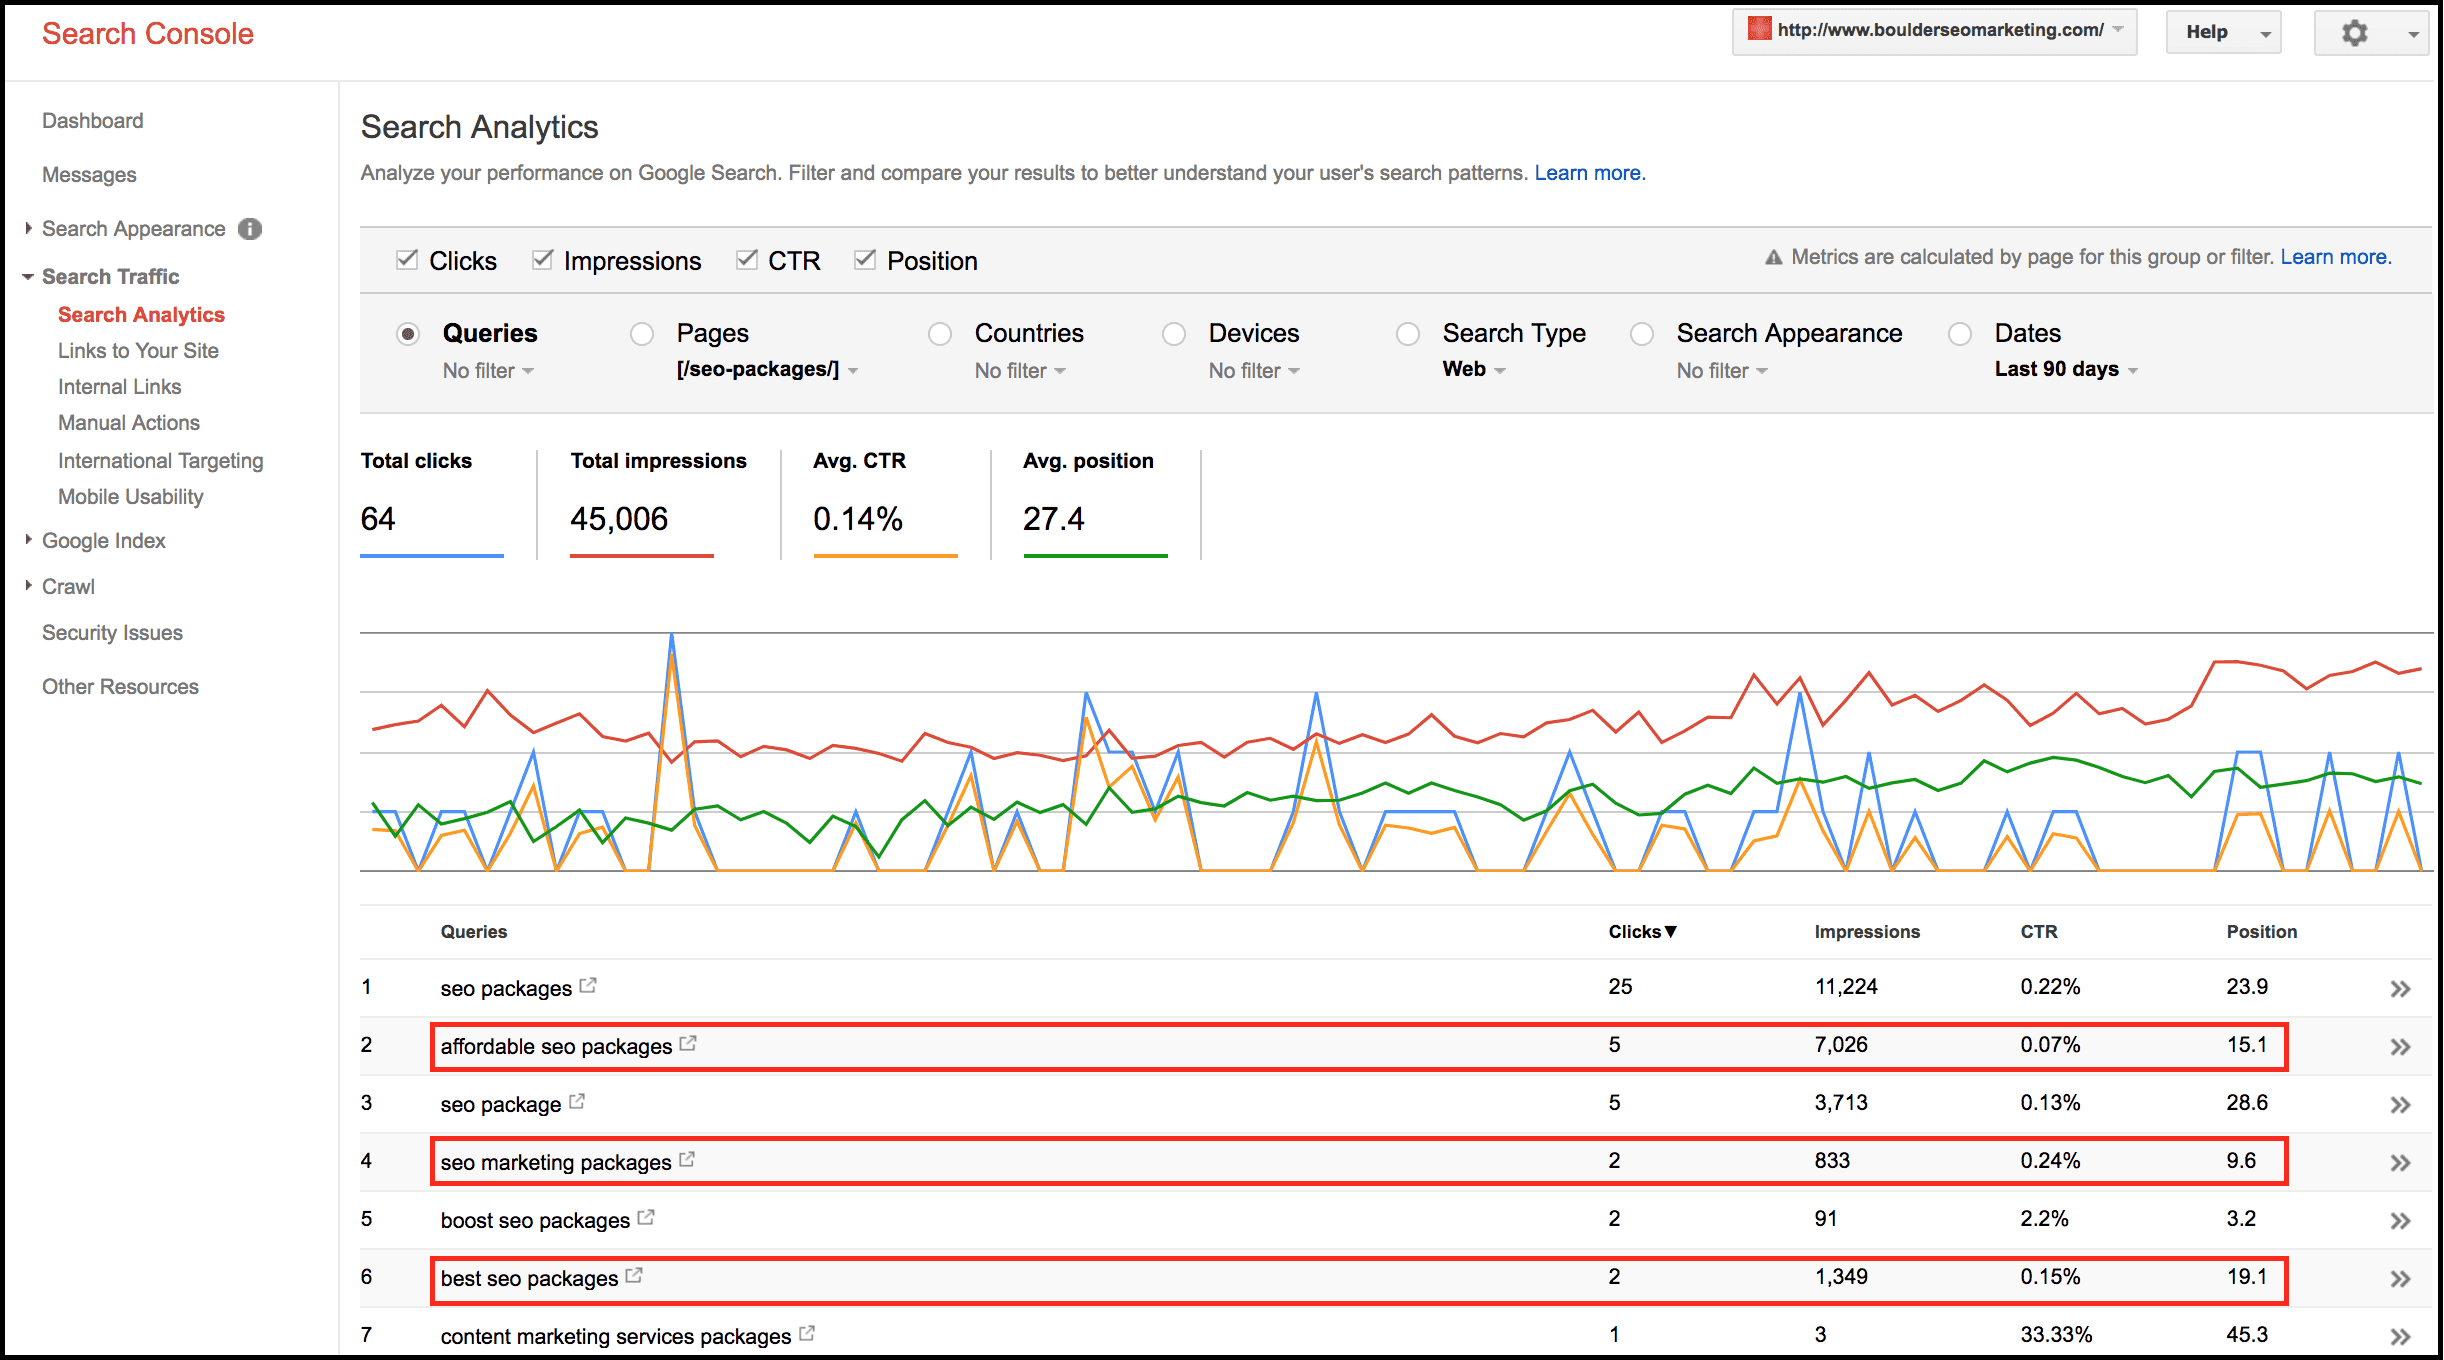Open Messages in the sidebar

pos(89,175)
